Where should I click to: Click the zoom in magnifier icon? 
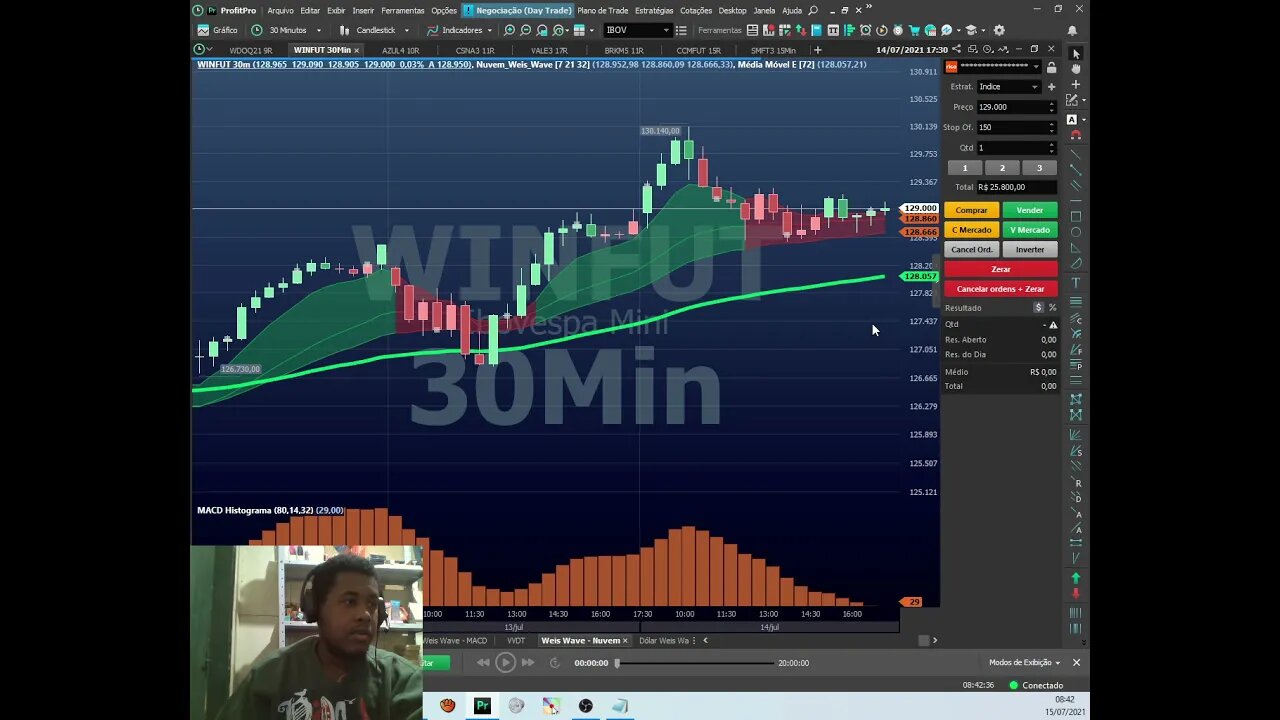click(509, 30)
